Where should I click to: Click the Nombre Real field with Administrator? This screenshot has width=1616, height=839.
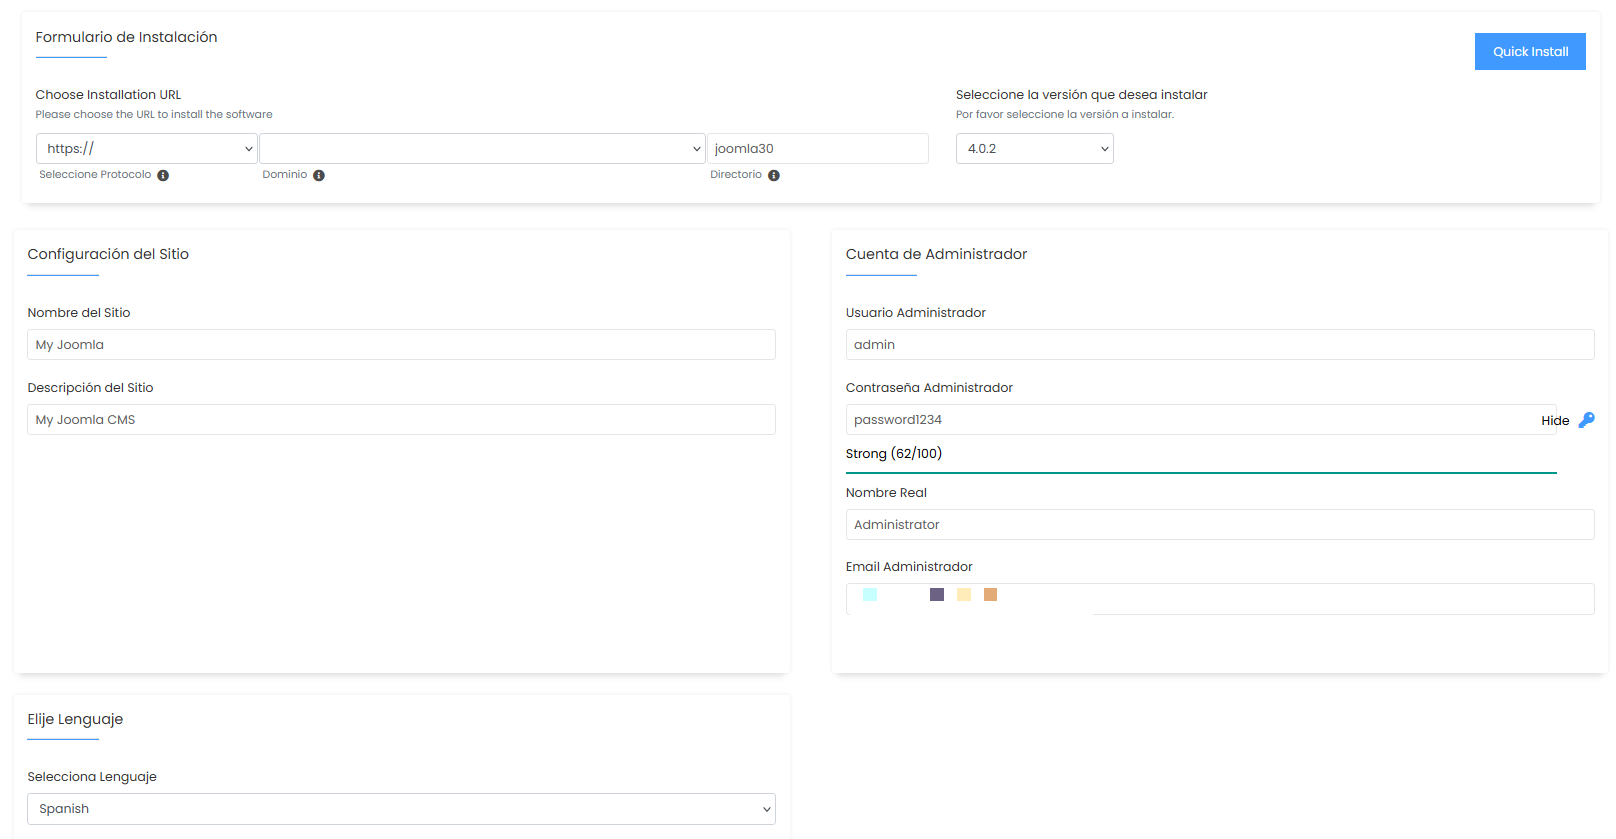point(1219,525)
